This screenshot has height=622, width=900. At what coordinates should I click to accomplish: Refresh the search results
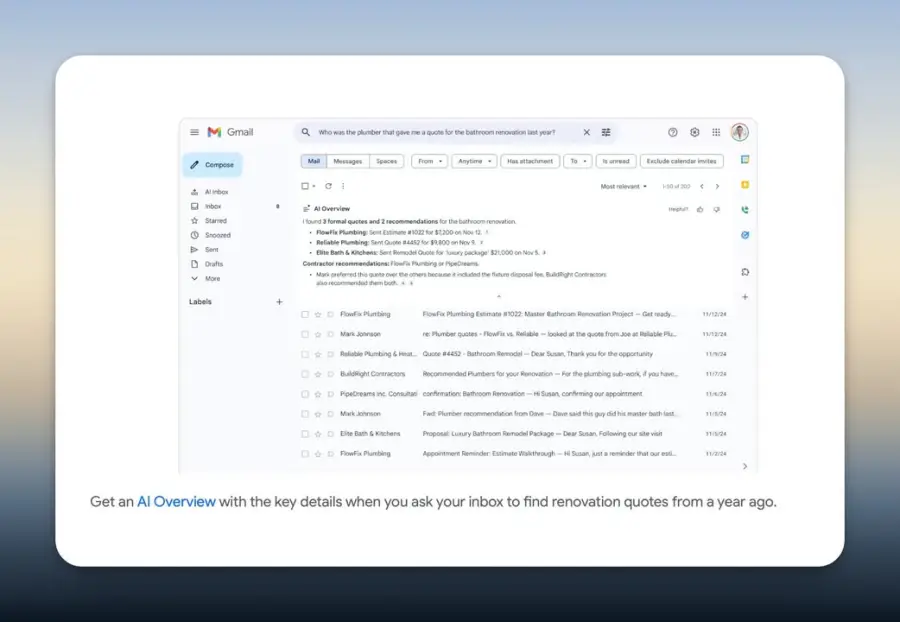coord(328,186)
